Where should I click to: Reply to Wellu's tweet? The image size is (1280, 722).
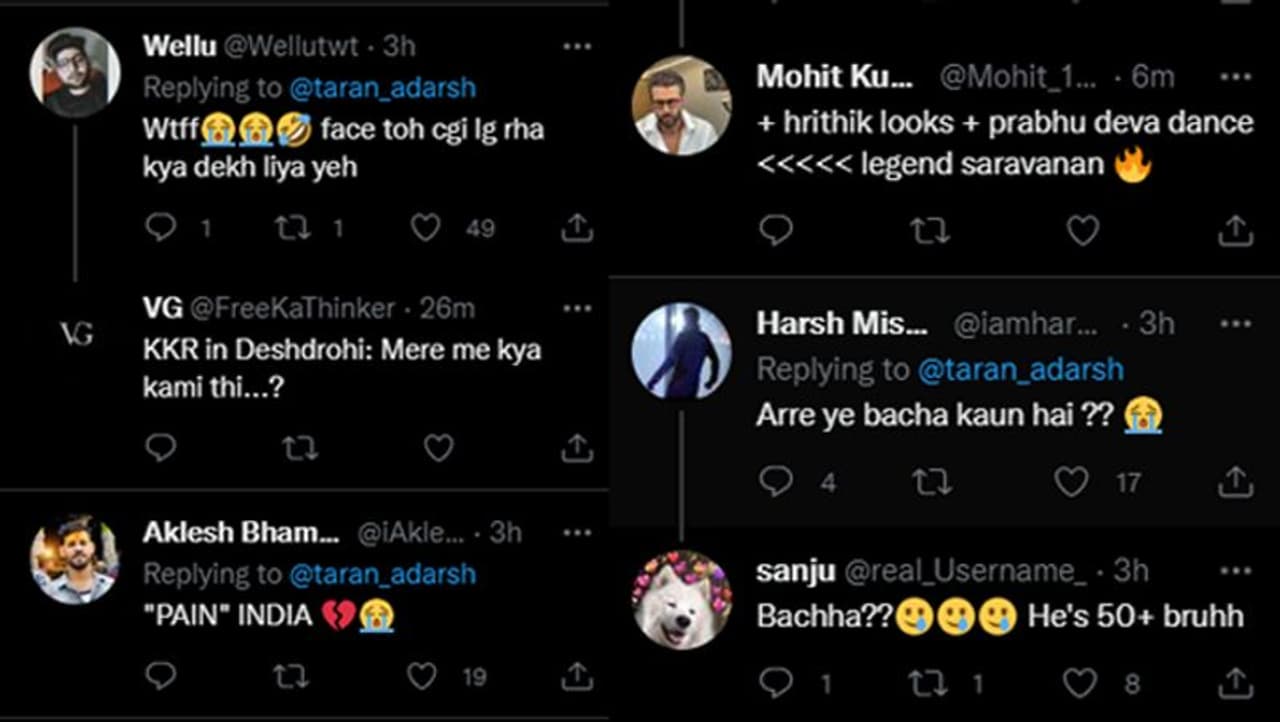(161, 228)
